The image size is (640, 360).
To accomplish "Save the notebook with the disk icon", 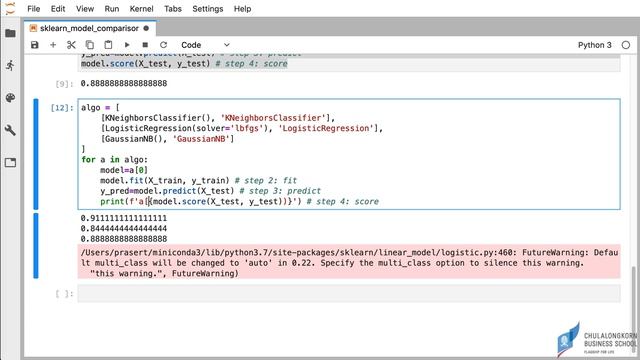I will tap(35, 45).
